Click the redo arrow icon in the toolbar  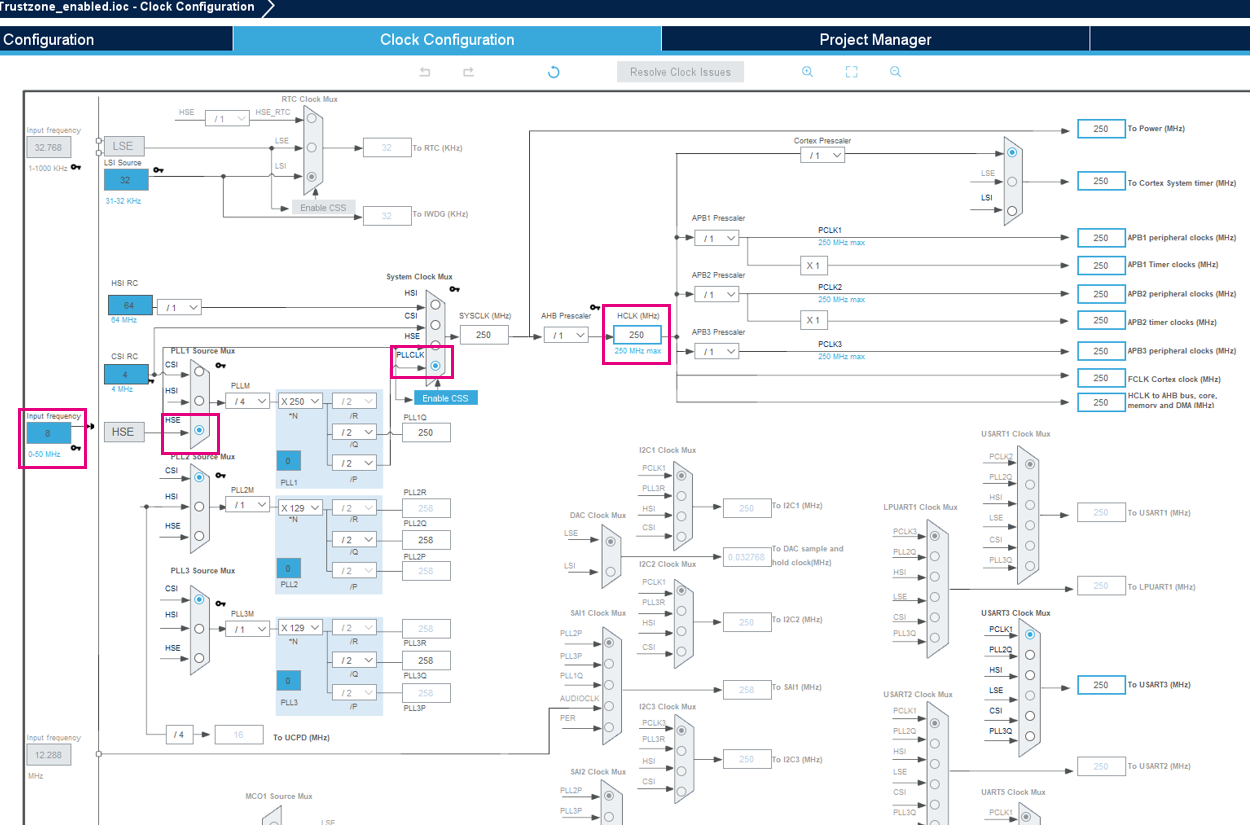[467, 71]
